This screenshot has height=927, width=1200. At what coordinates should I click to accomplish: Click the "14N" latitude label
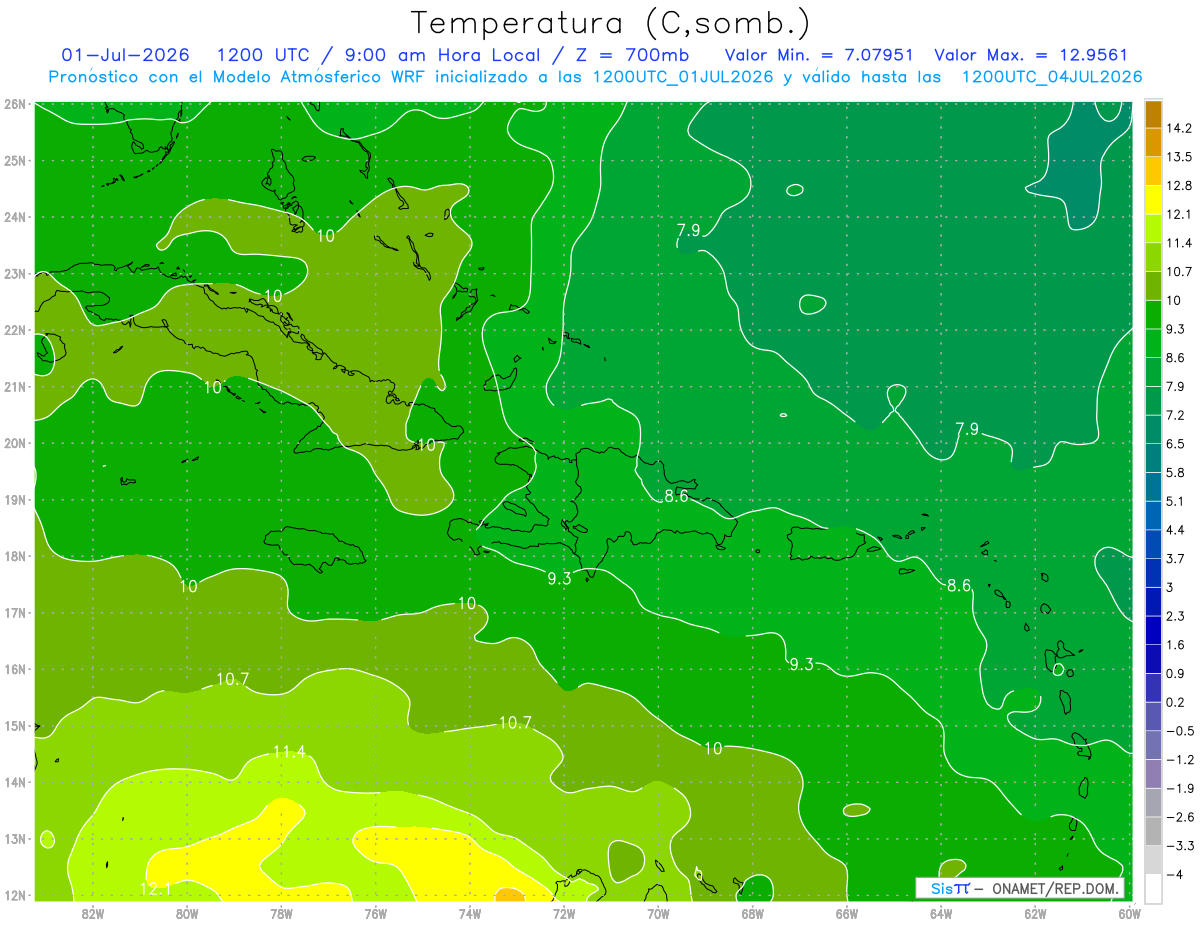[15, 783]
